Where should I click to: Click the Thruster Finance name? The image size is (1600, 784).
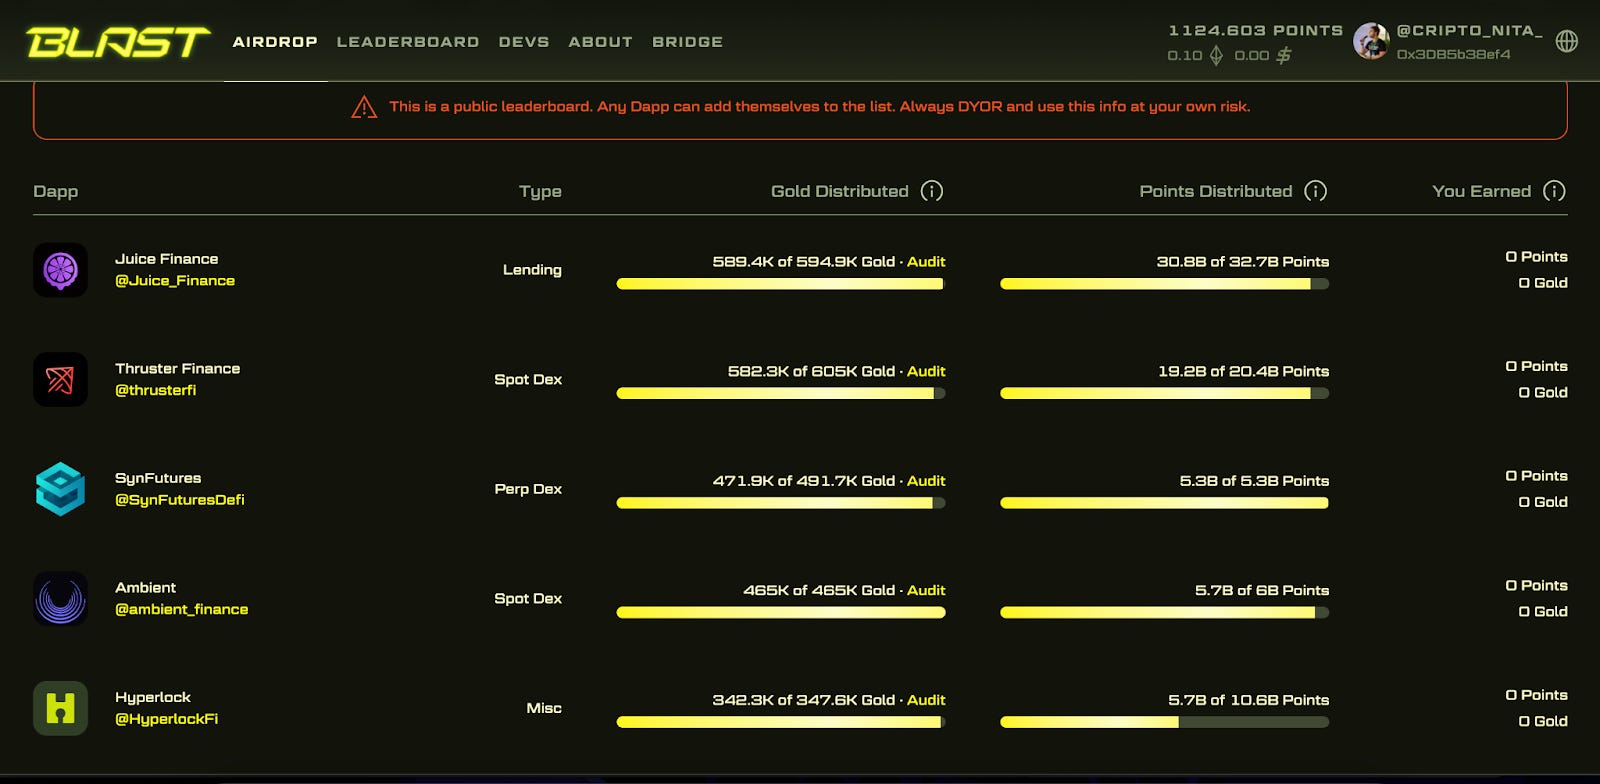(178, 369)
